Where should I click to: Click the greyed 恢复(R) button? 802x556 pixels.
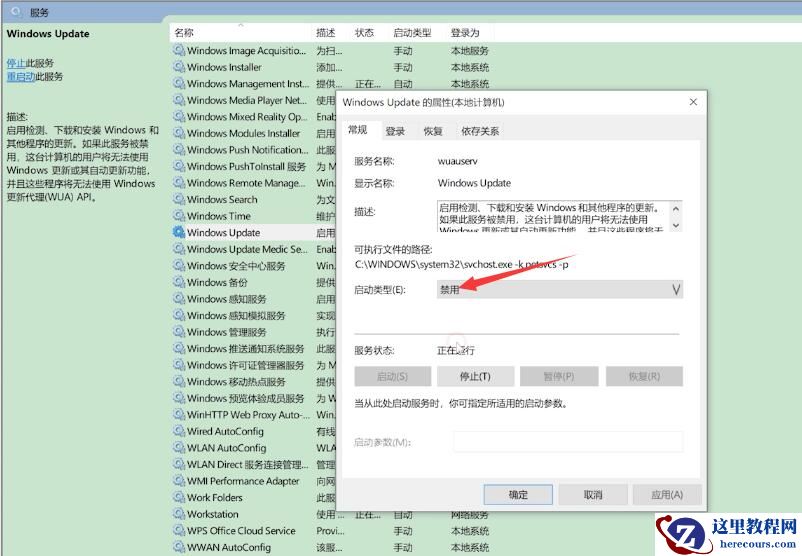tap(644, 376)
